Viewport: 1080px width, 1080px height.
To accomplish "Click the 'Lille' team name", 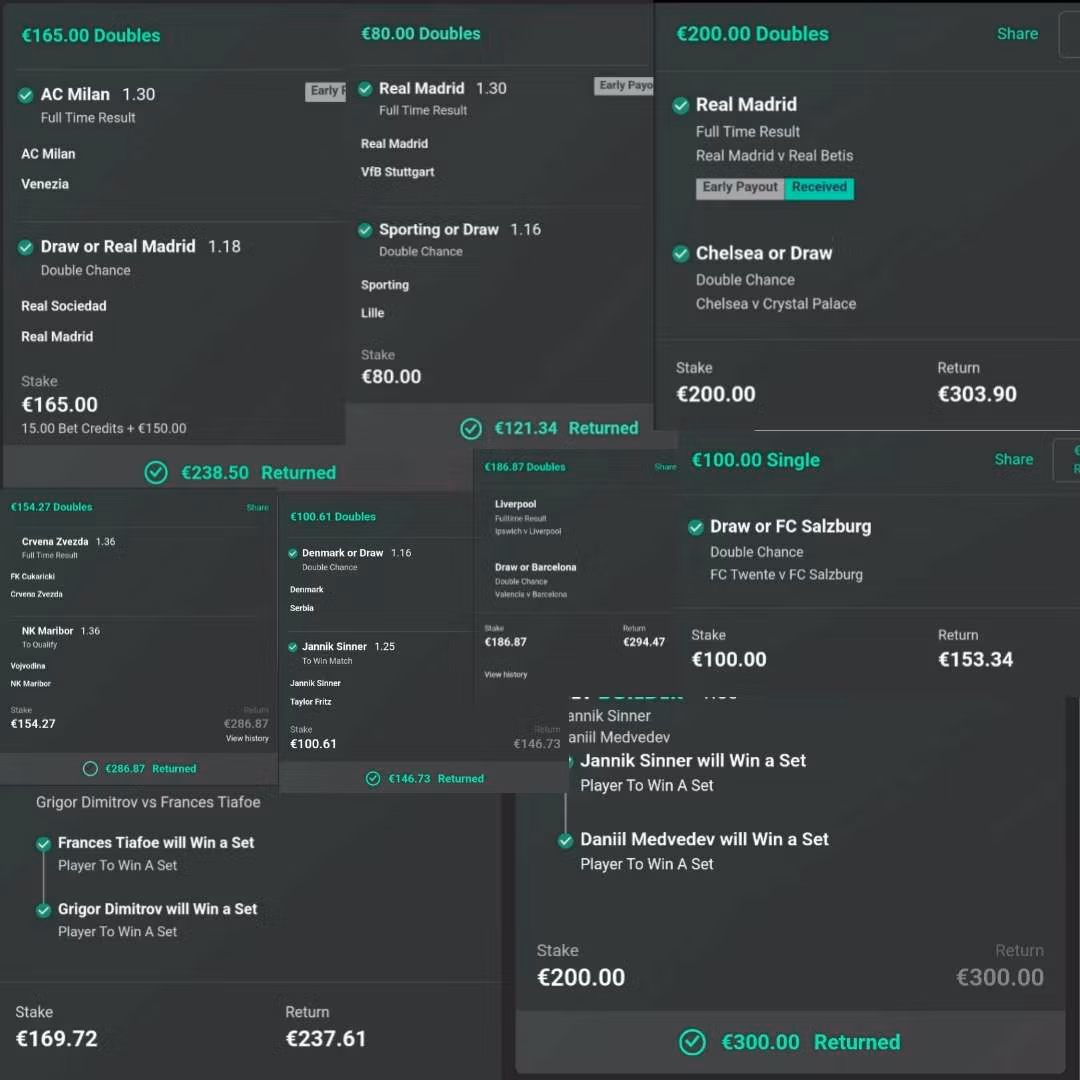I will pyautogui.click(x=373, y=313).
